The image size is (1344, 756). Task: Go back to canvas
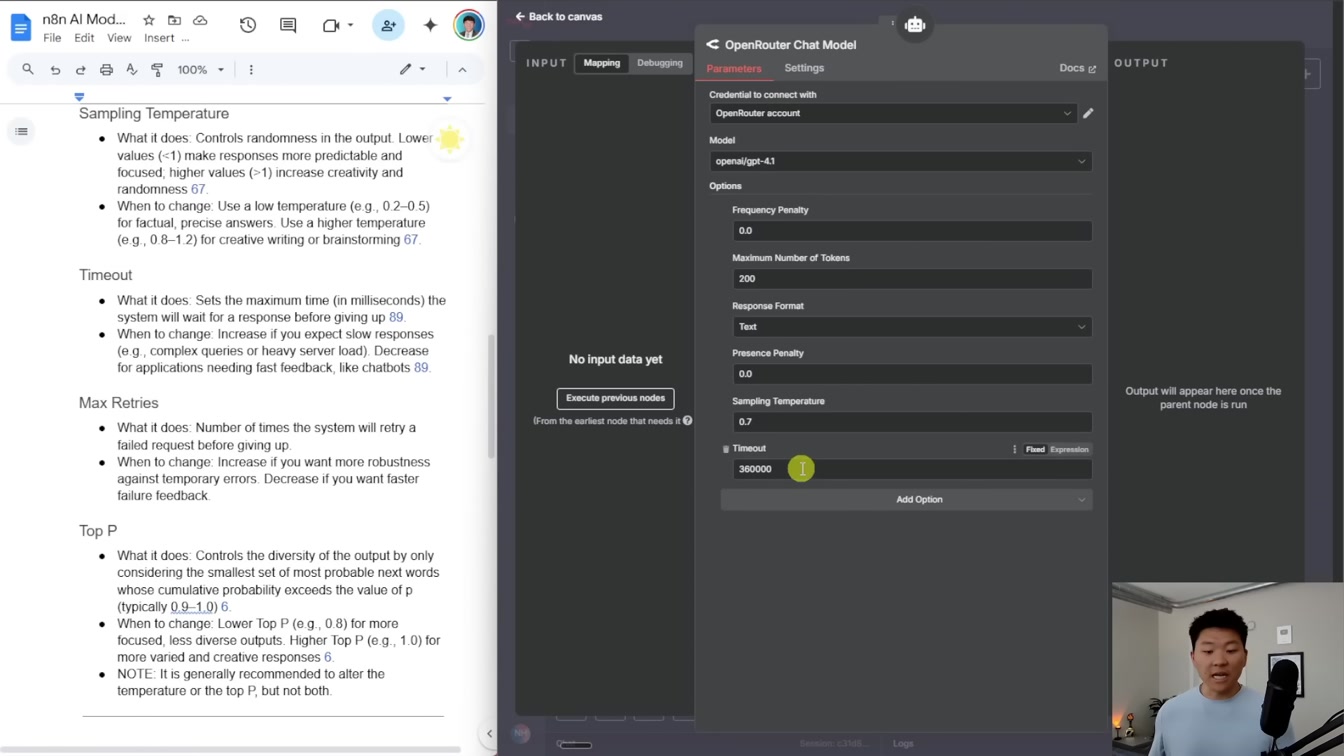[559, 17]
